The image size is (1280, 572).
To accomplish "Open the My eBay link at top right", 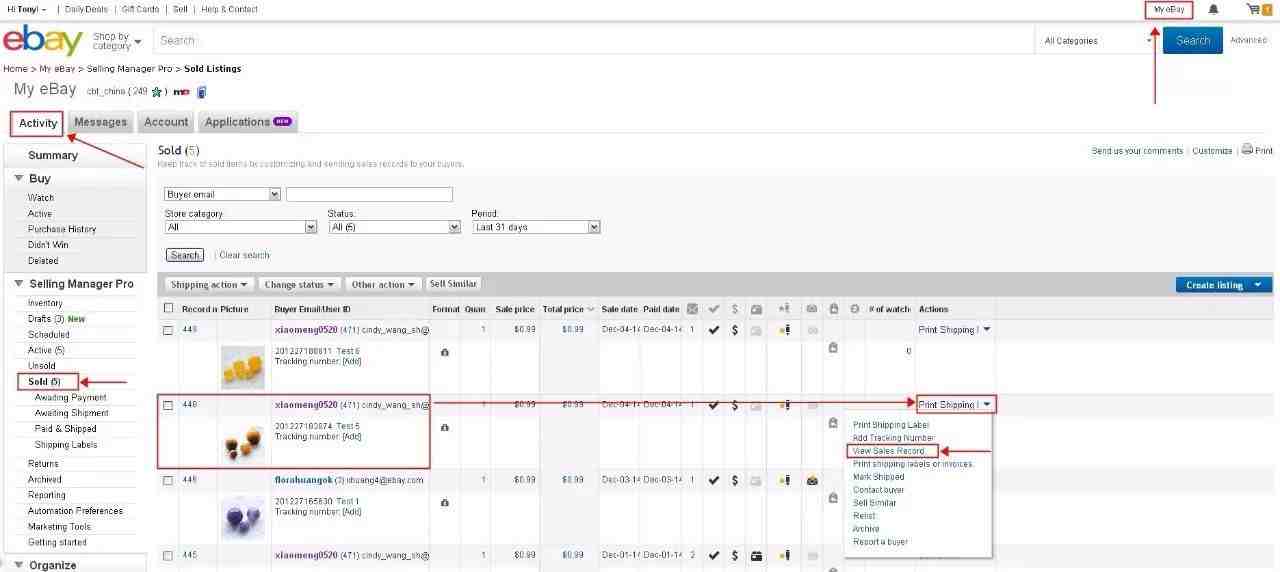I will pyautogui.click(x=1169, y=9).
